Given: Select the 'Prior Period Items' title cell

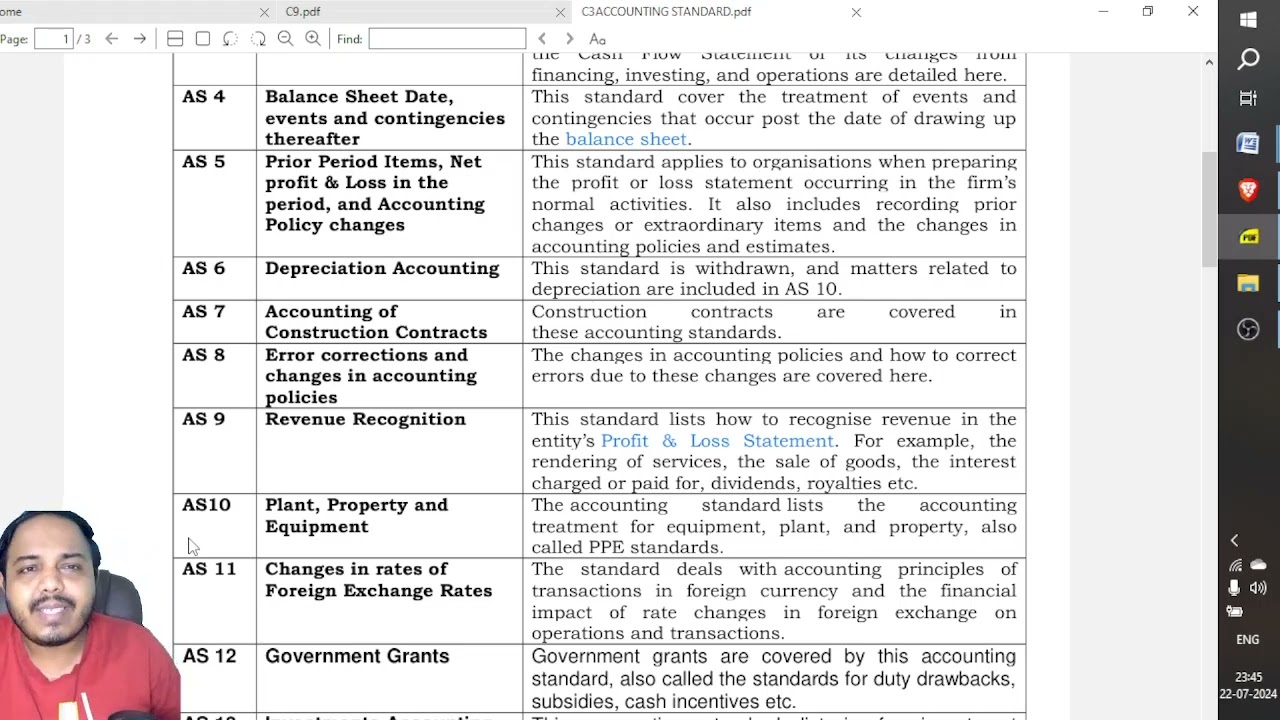Looking at the screenshot, I should [375, 193].
